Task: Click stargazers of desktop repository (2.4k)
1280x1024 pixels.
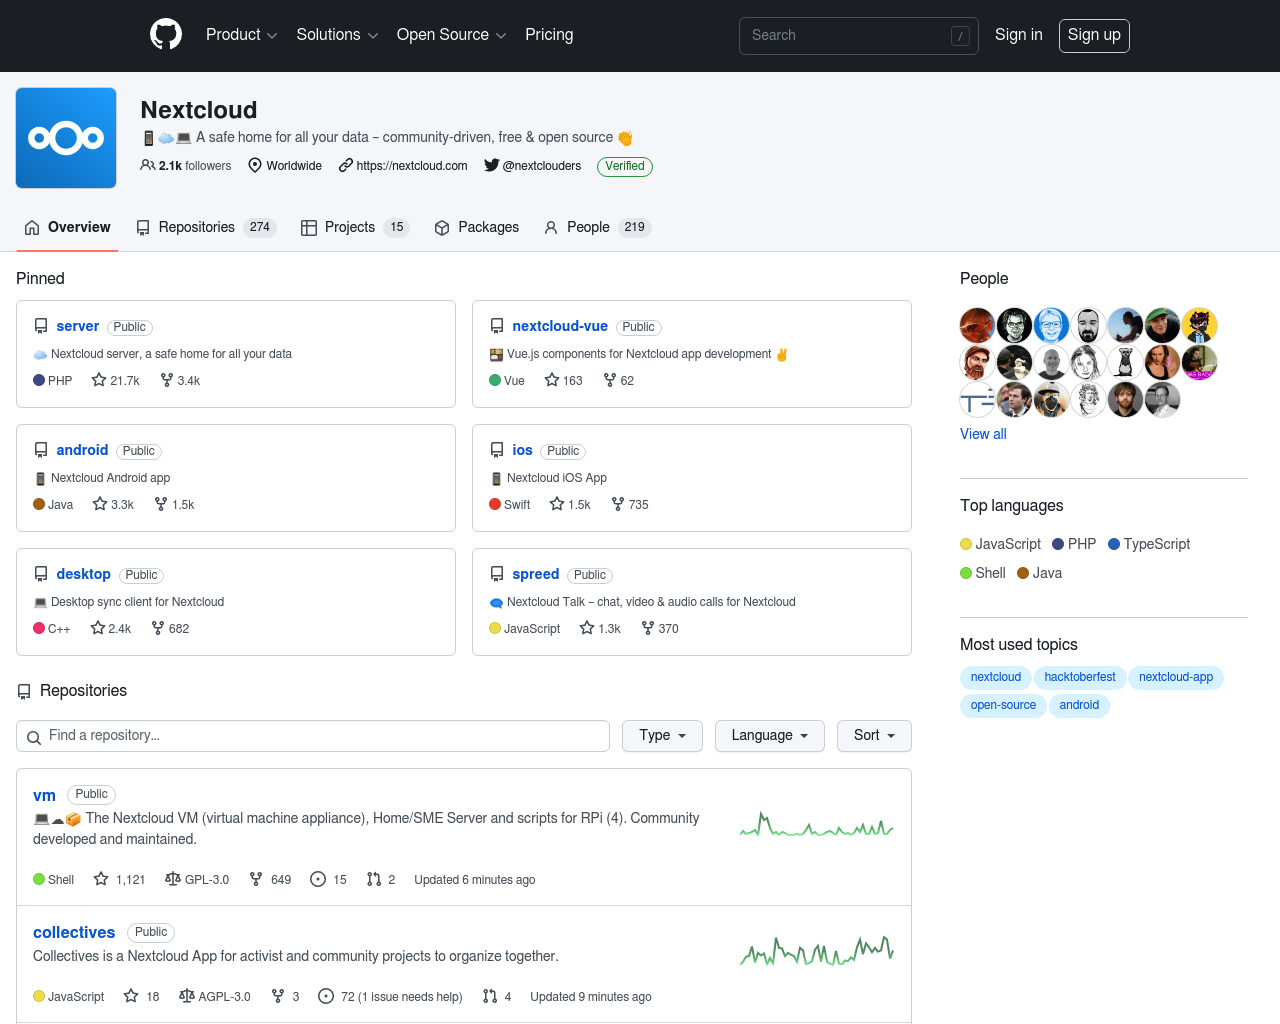Action: pyautogui.click(x=111, y=629)
